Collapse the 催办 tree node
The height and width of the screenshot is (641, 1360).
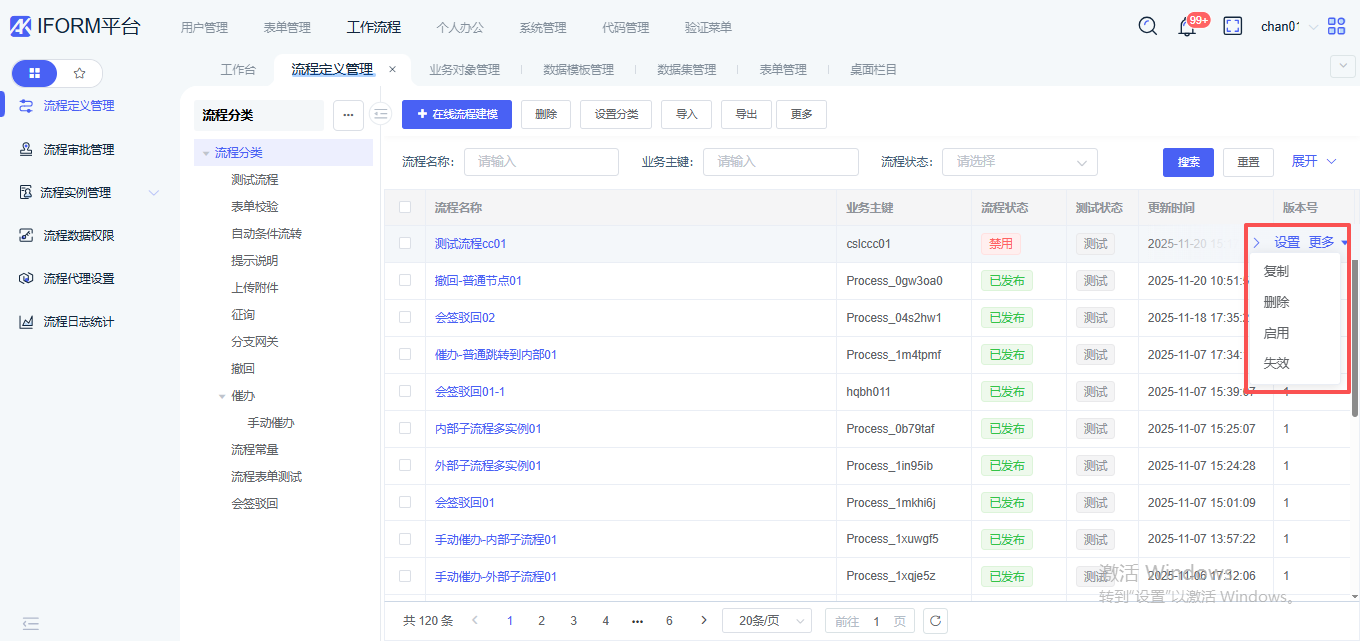point(222,396)
